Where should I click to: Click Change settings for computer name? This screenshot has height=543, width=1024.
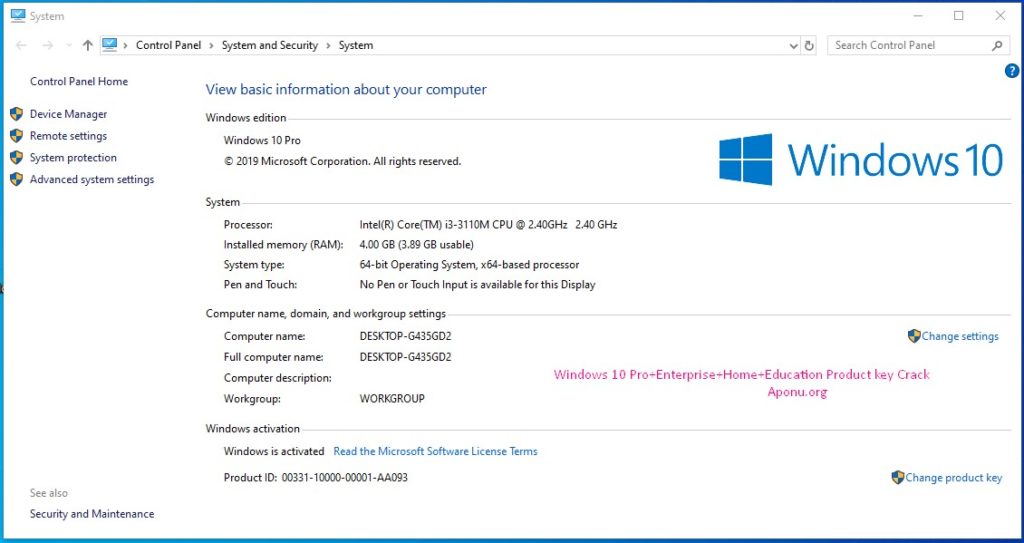[960, 337]
